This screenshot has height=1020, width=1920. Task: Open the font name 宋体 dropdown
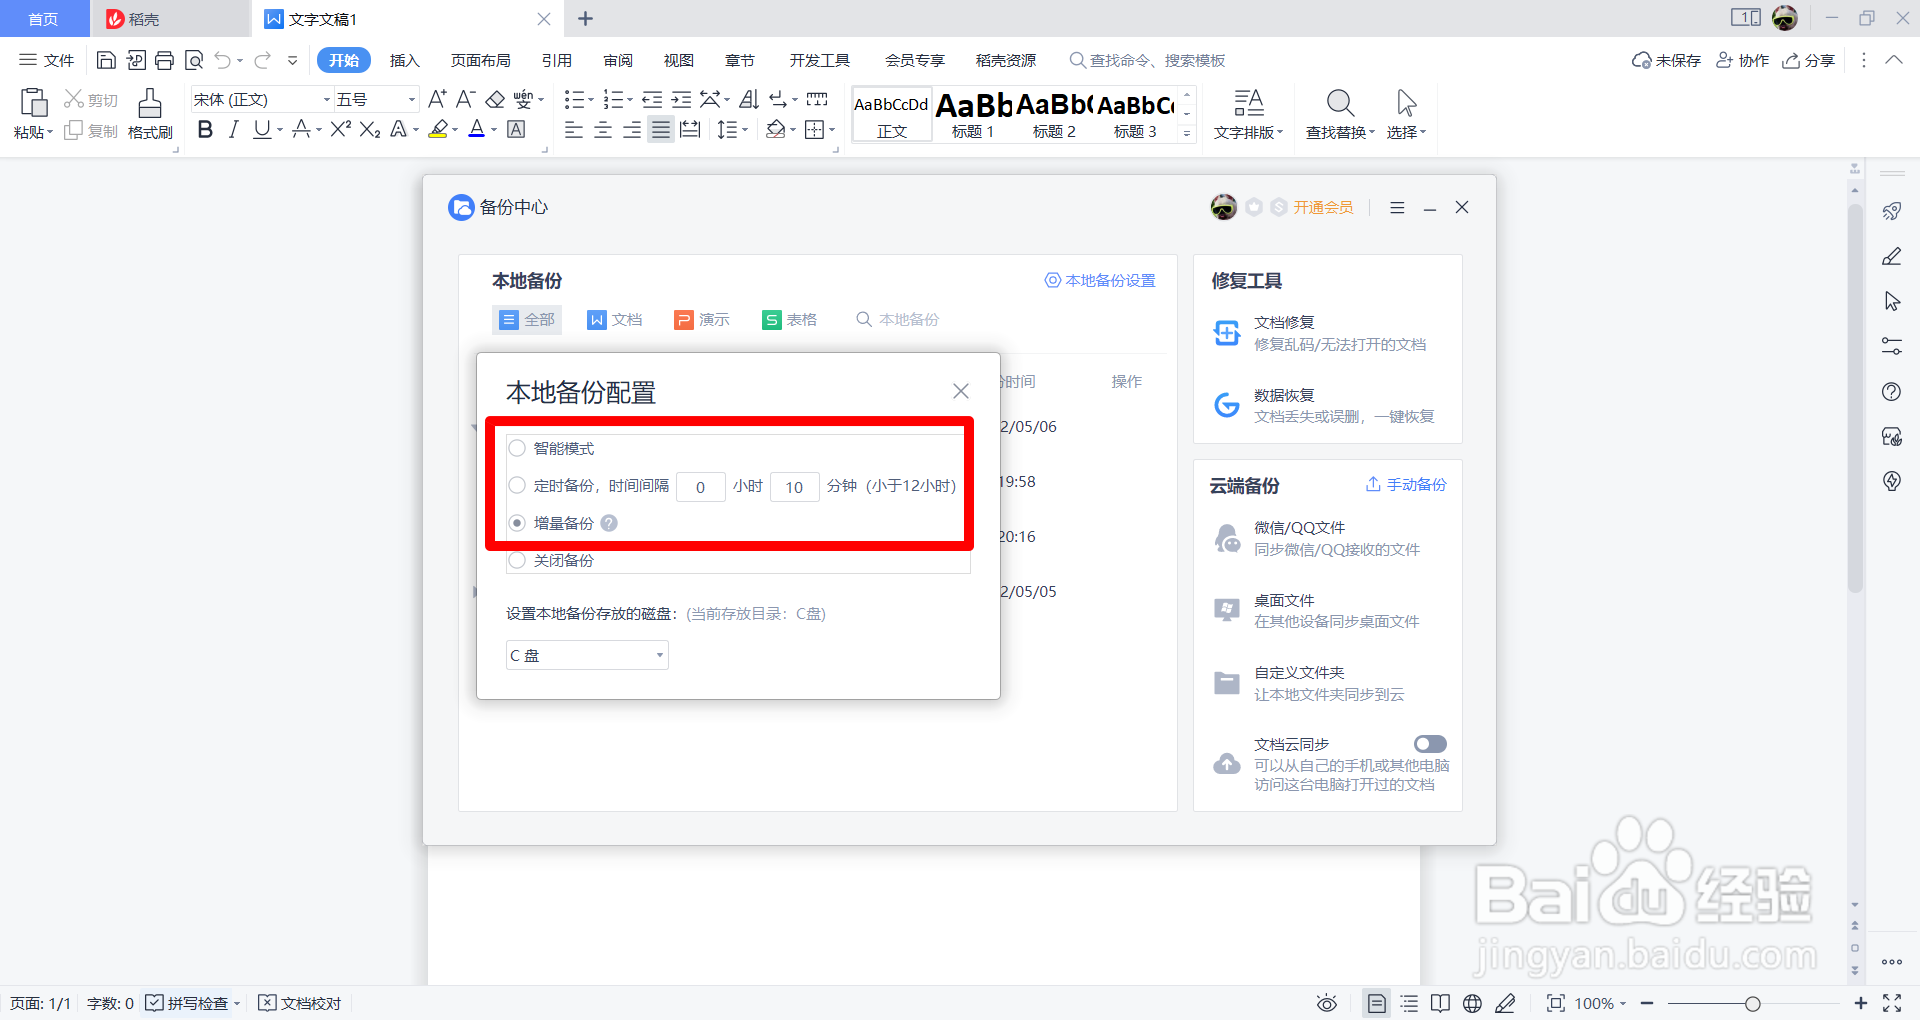pos(326,99)
